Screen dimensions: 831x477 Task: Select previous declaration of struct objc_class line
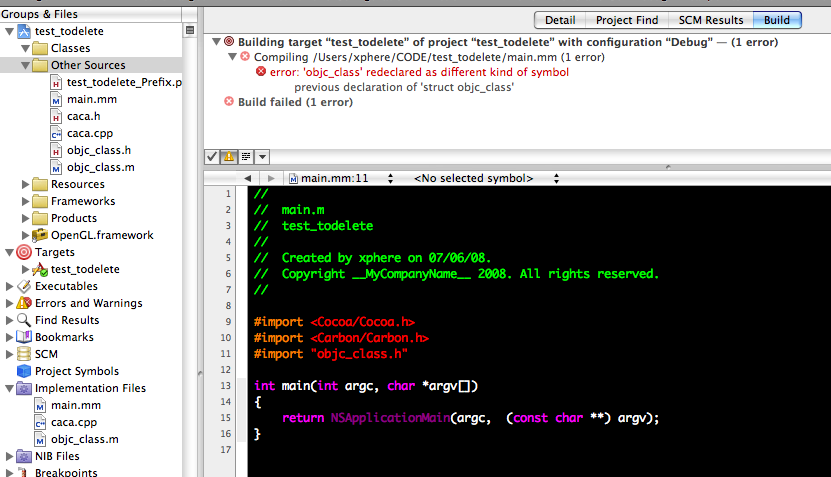404,87
